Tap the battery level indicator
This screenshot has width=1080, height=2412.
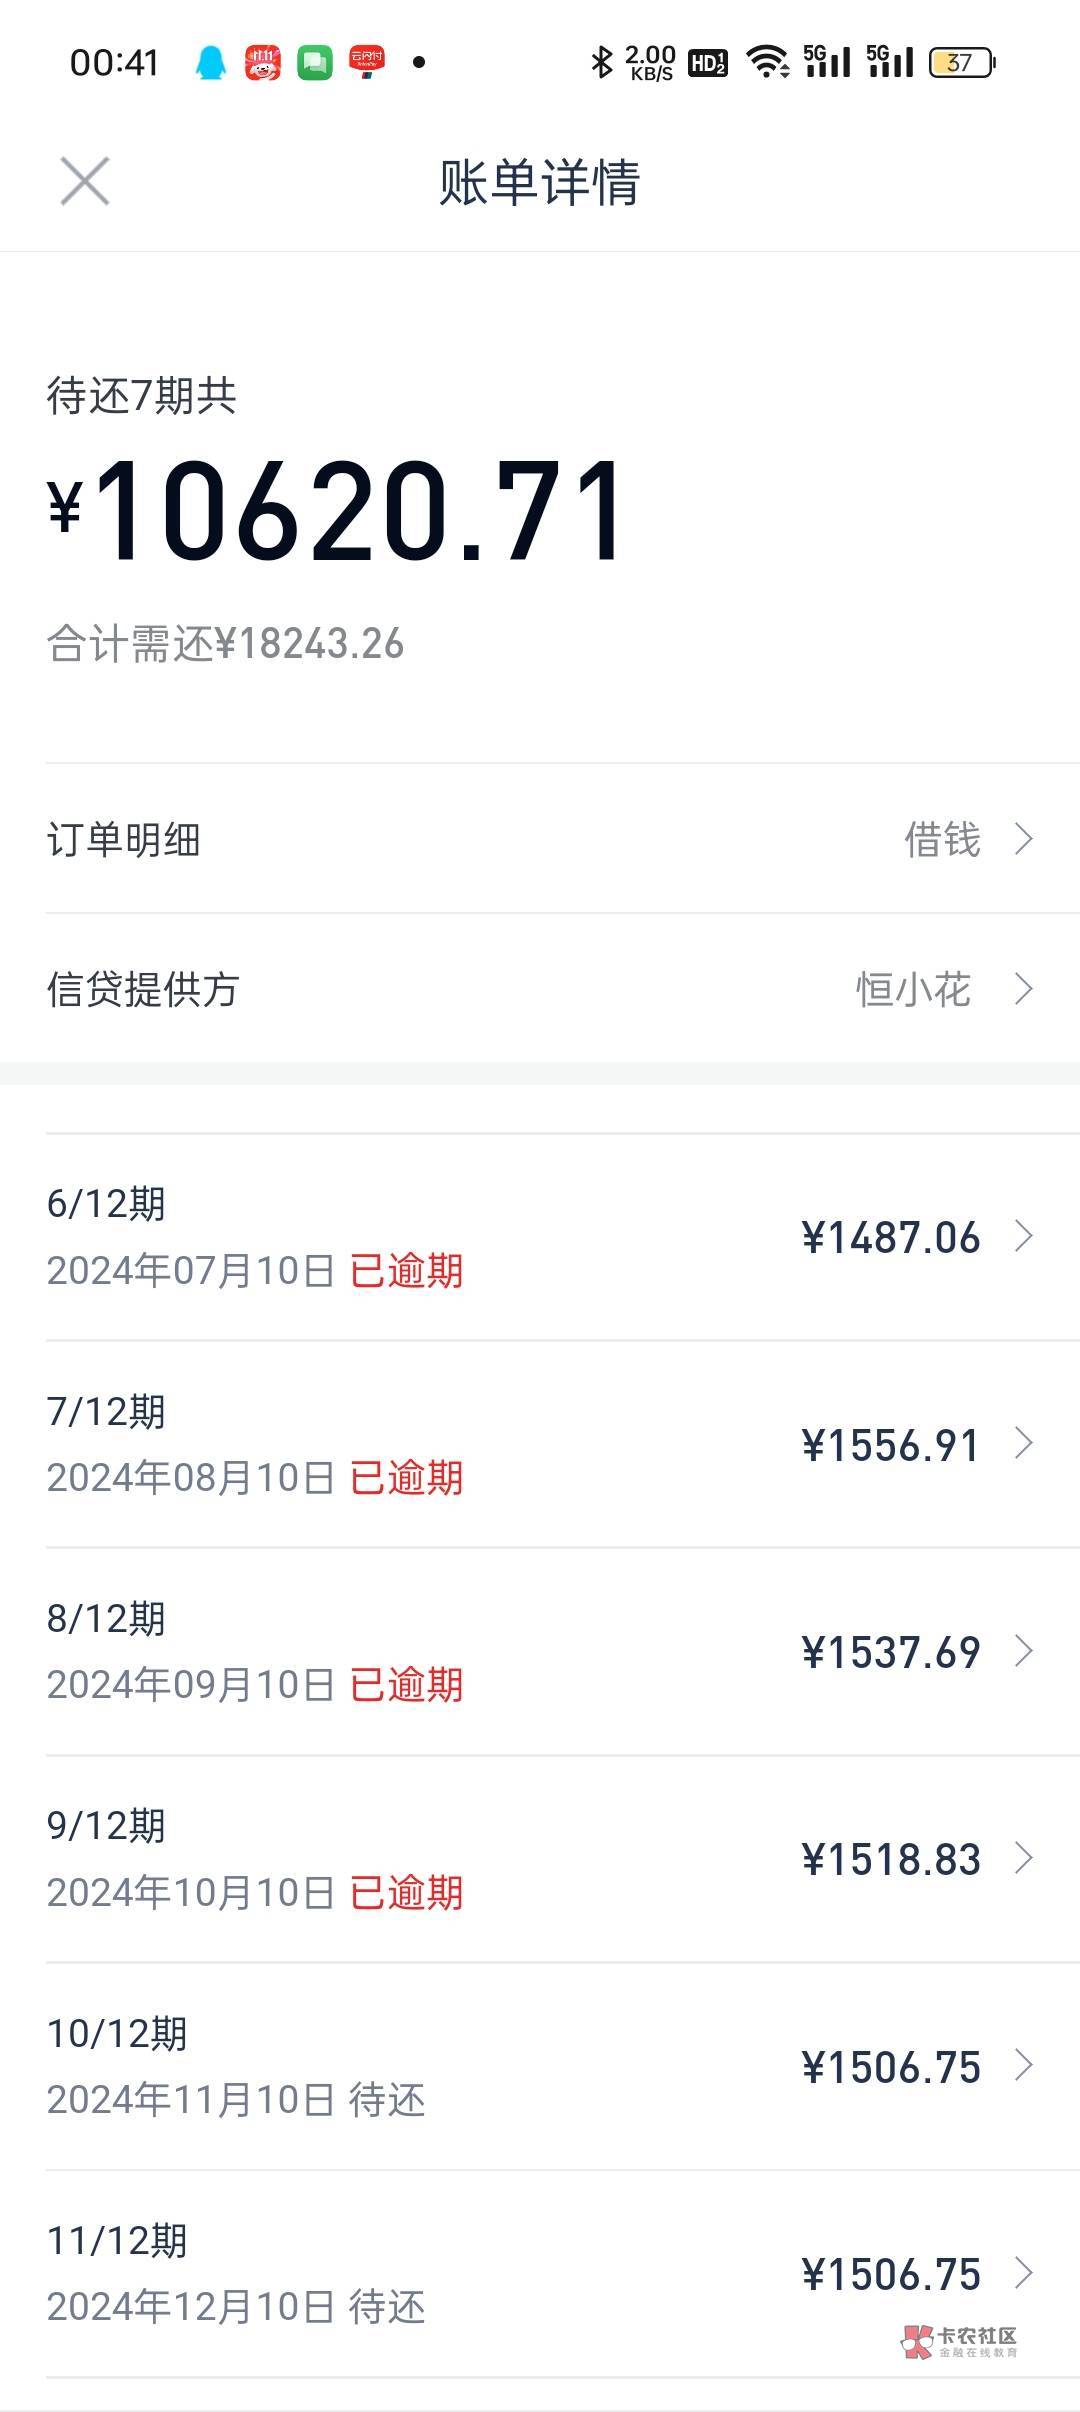pyautogui.click(x=962, y=63)
